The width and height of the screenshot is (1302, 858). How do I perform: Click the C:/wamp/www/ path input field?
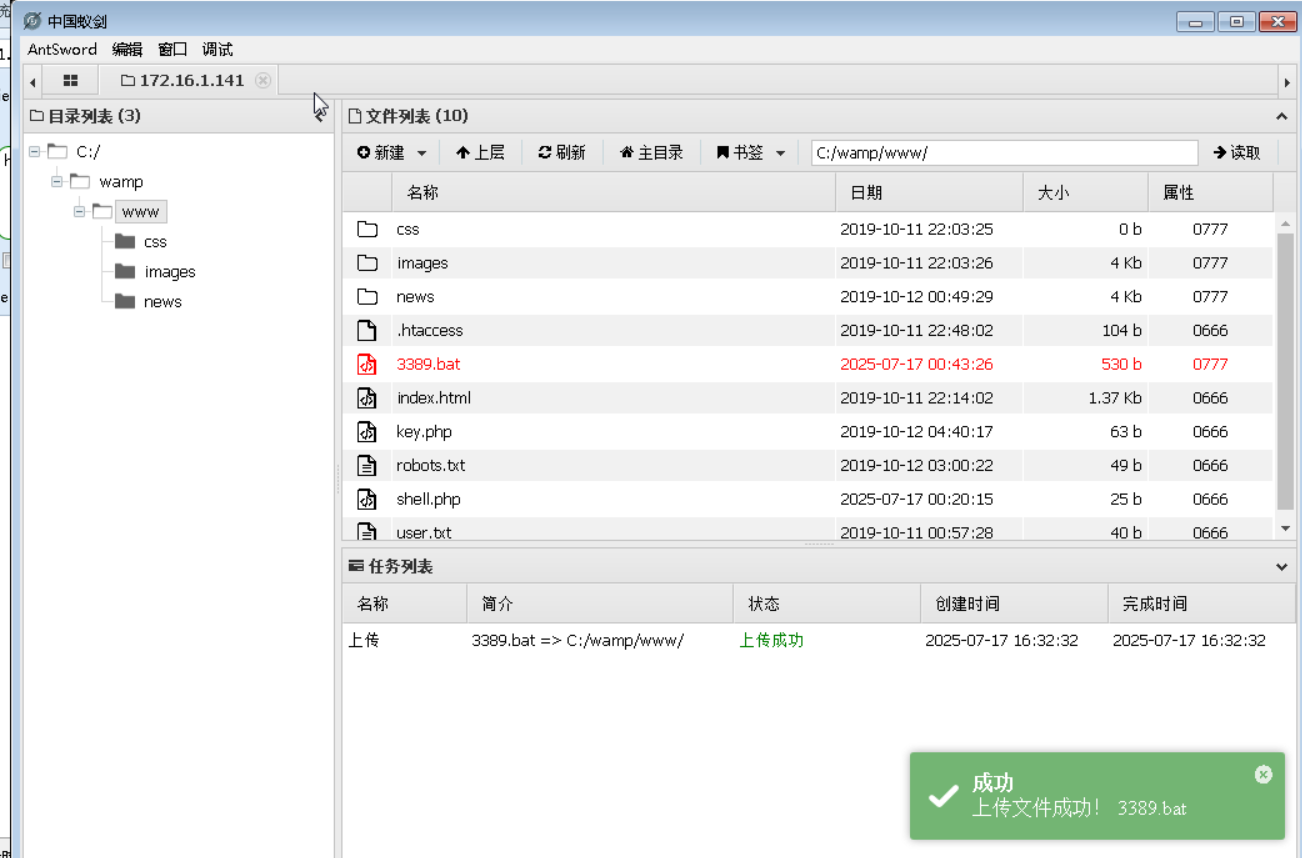(x=1003, y=152)
